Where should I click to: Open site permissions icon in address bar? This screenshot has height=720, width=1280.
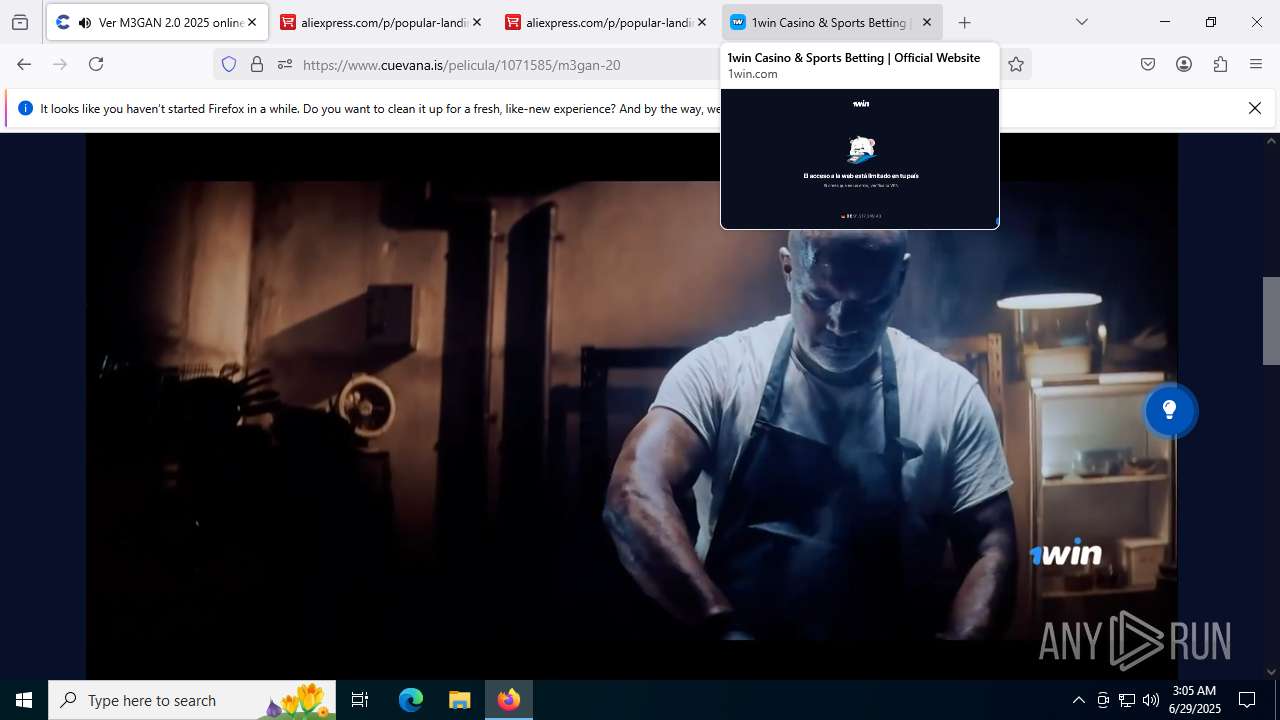tap(285, 64)
